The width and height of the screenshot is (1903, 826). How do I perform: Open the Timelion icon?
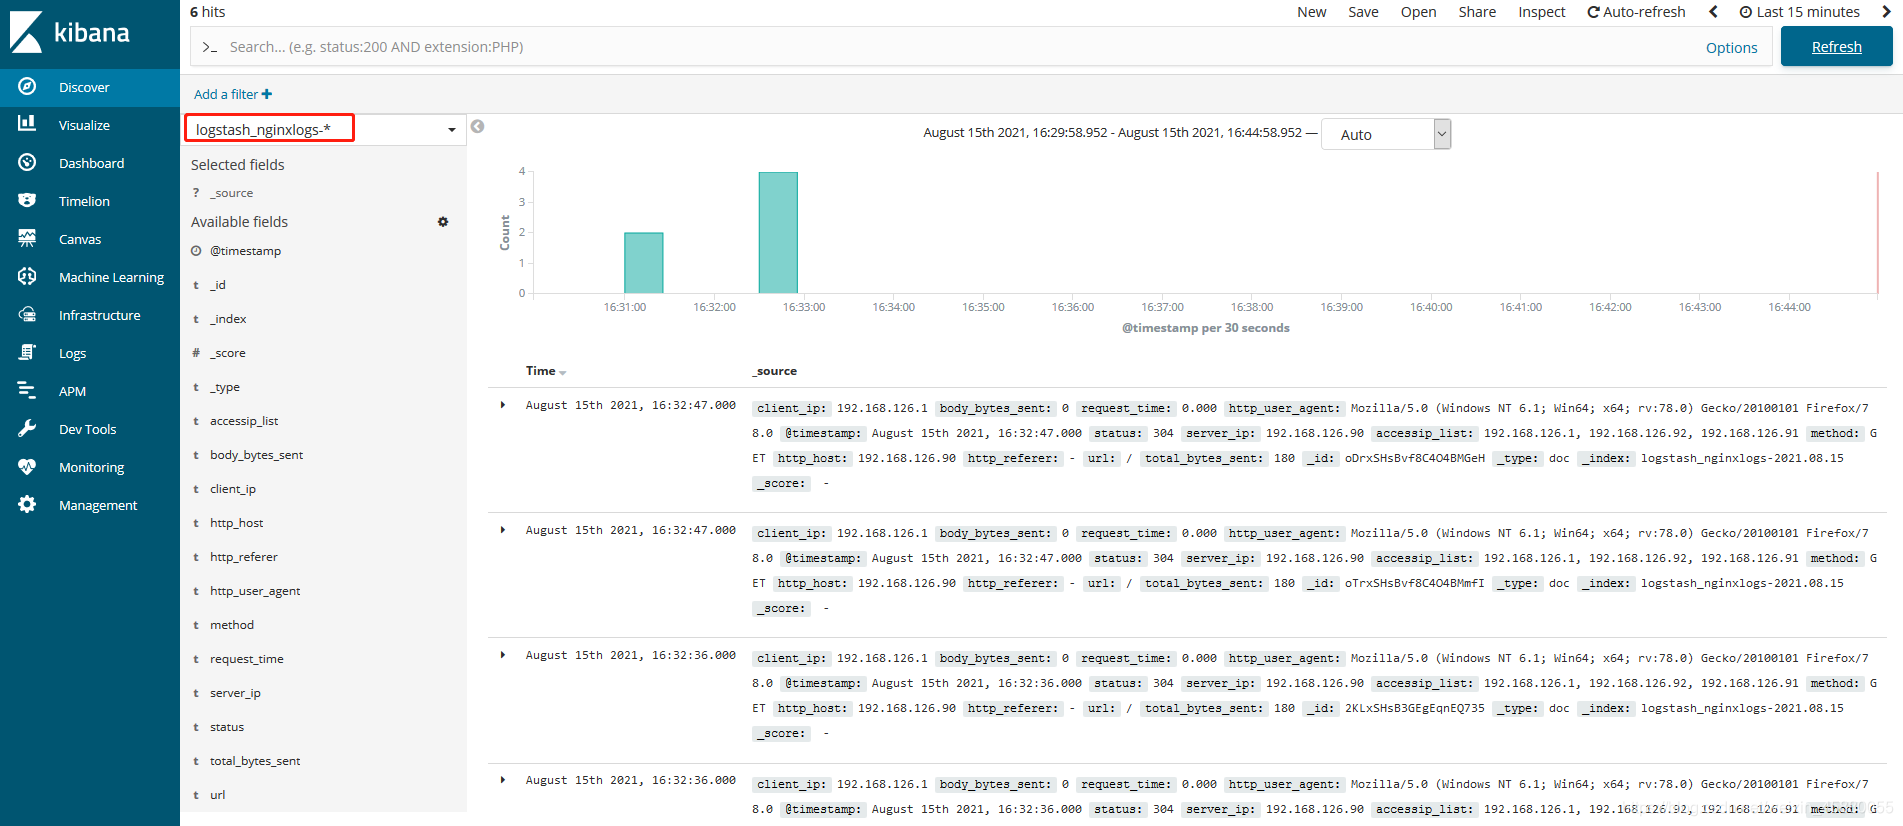point(27,200)
